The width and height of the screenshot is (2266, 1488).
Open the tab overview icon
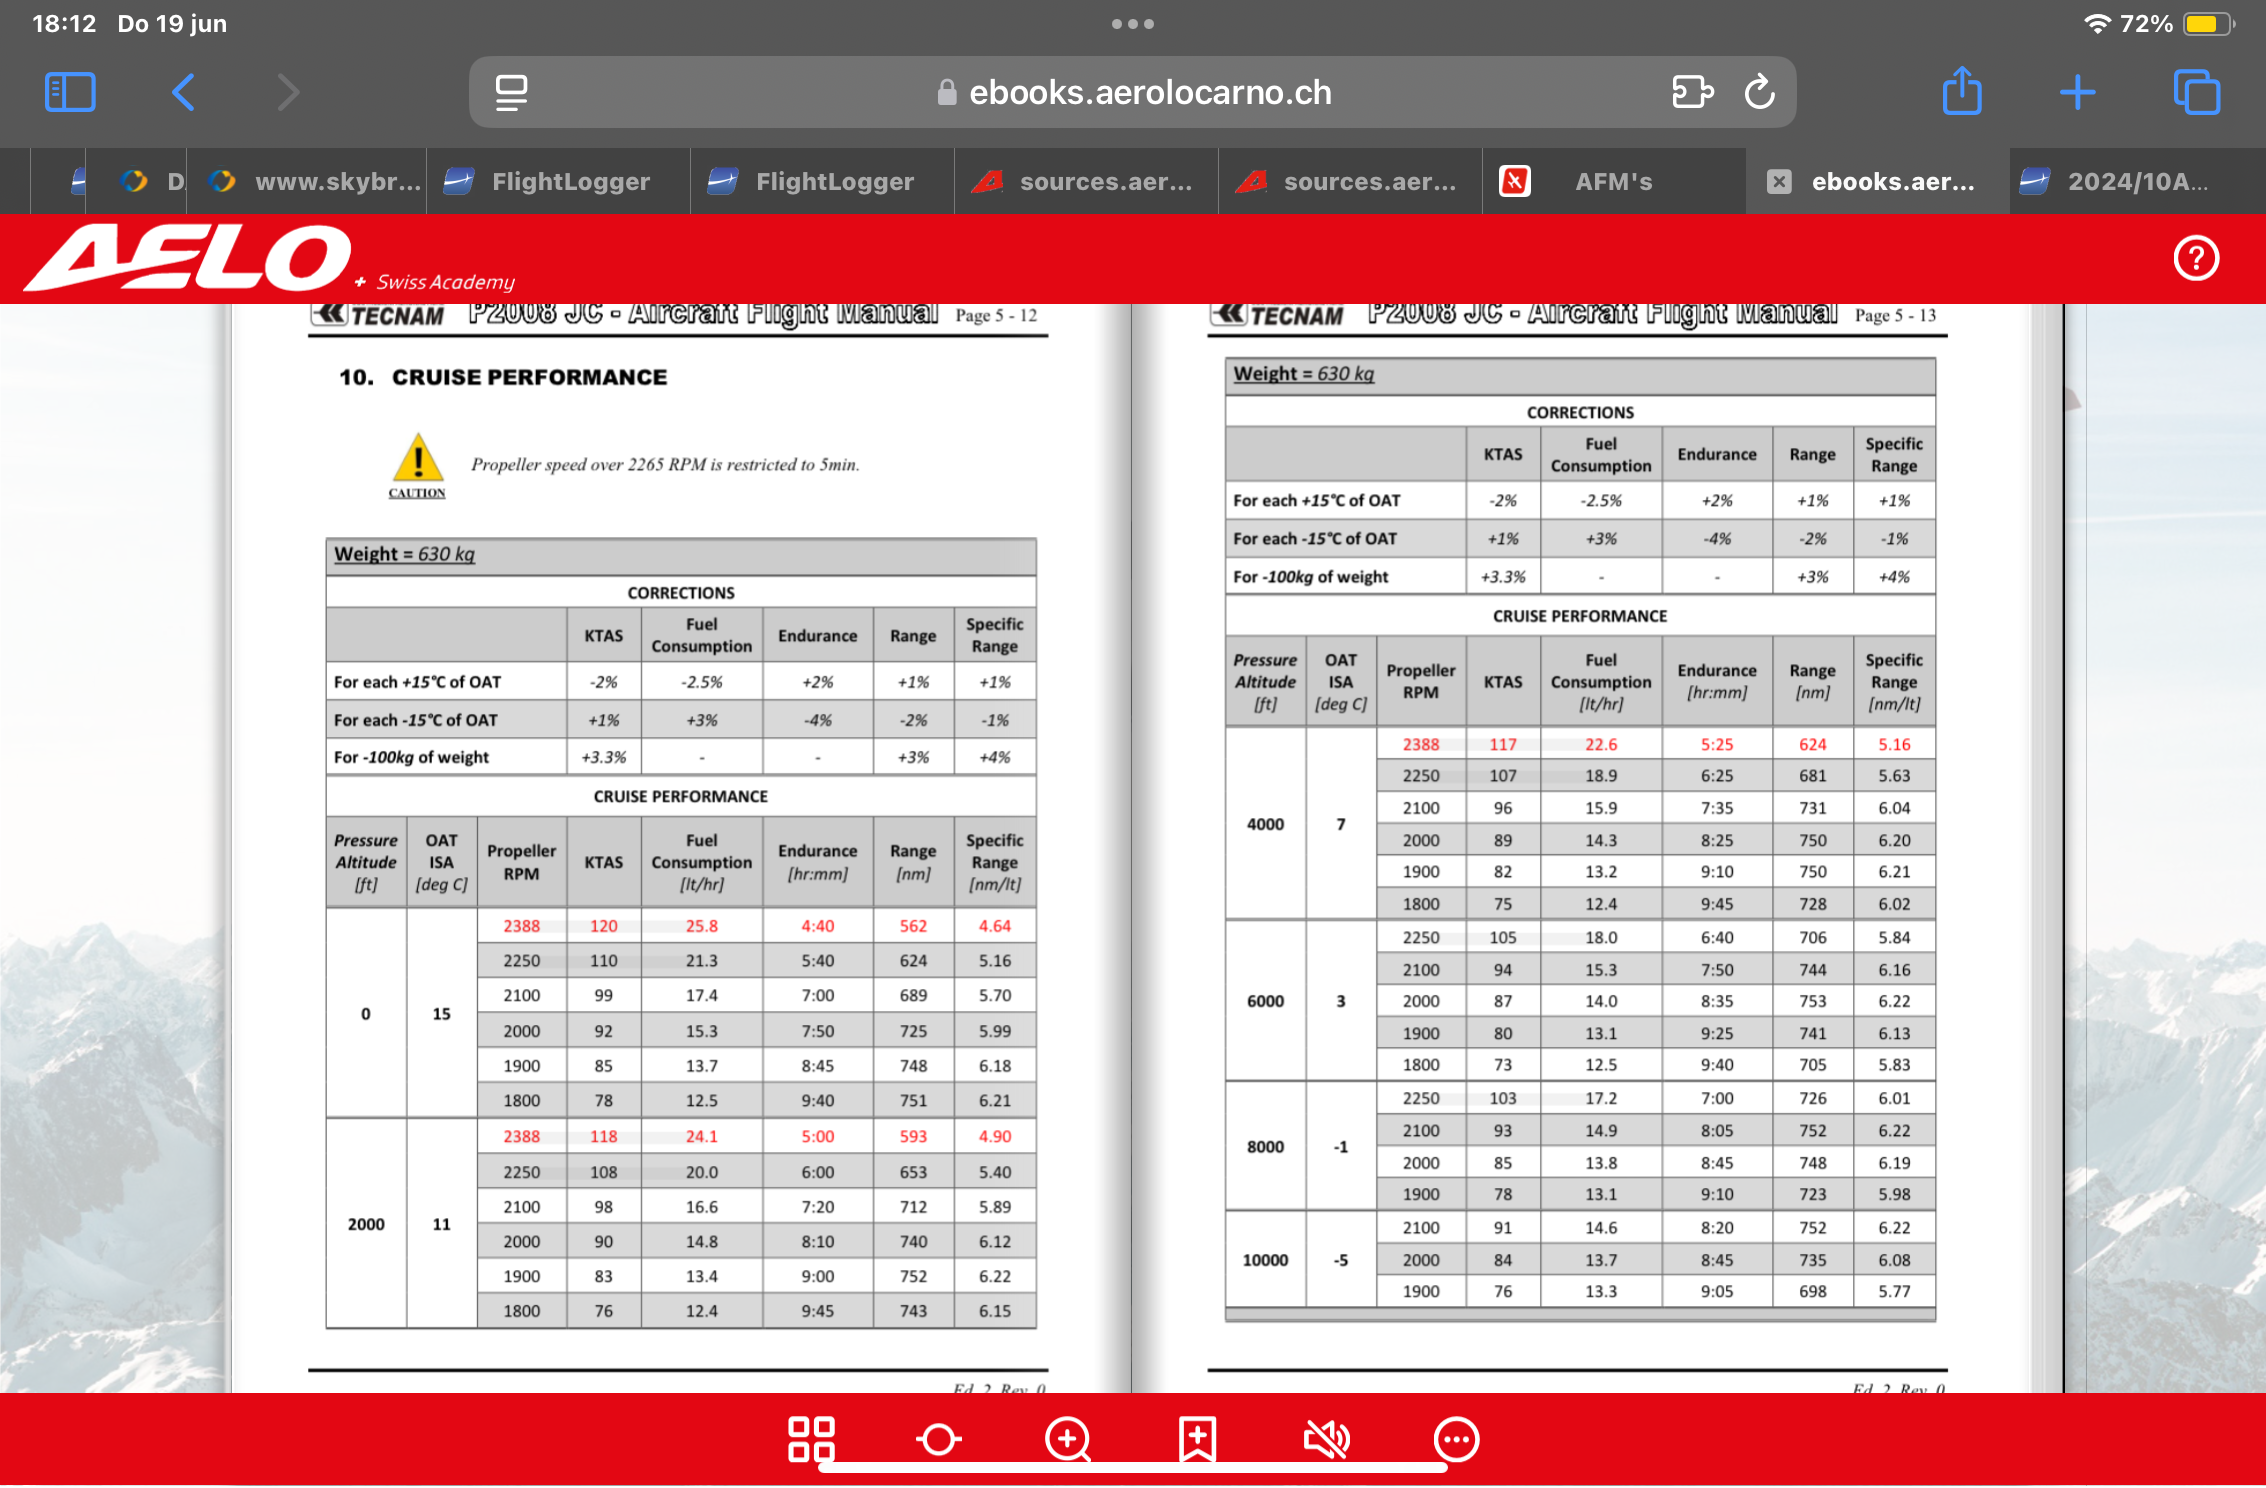click(2197, 92)
